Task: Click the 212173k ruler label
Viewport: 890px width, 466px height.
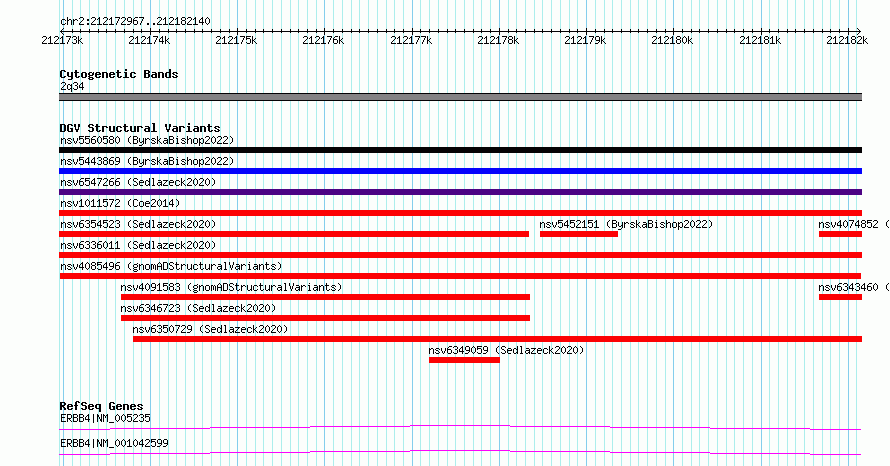Action: point(62,40)
